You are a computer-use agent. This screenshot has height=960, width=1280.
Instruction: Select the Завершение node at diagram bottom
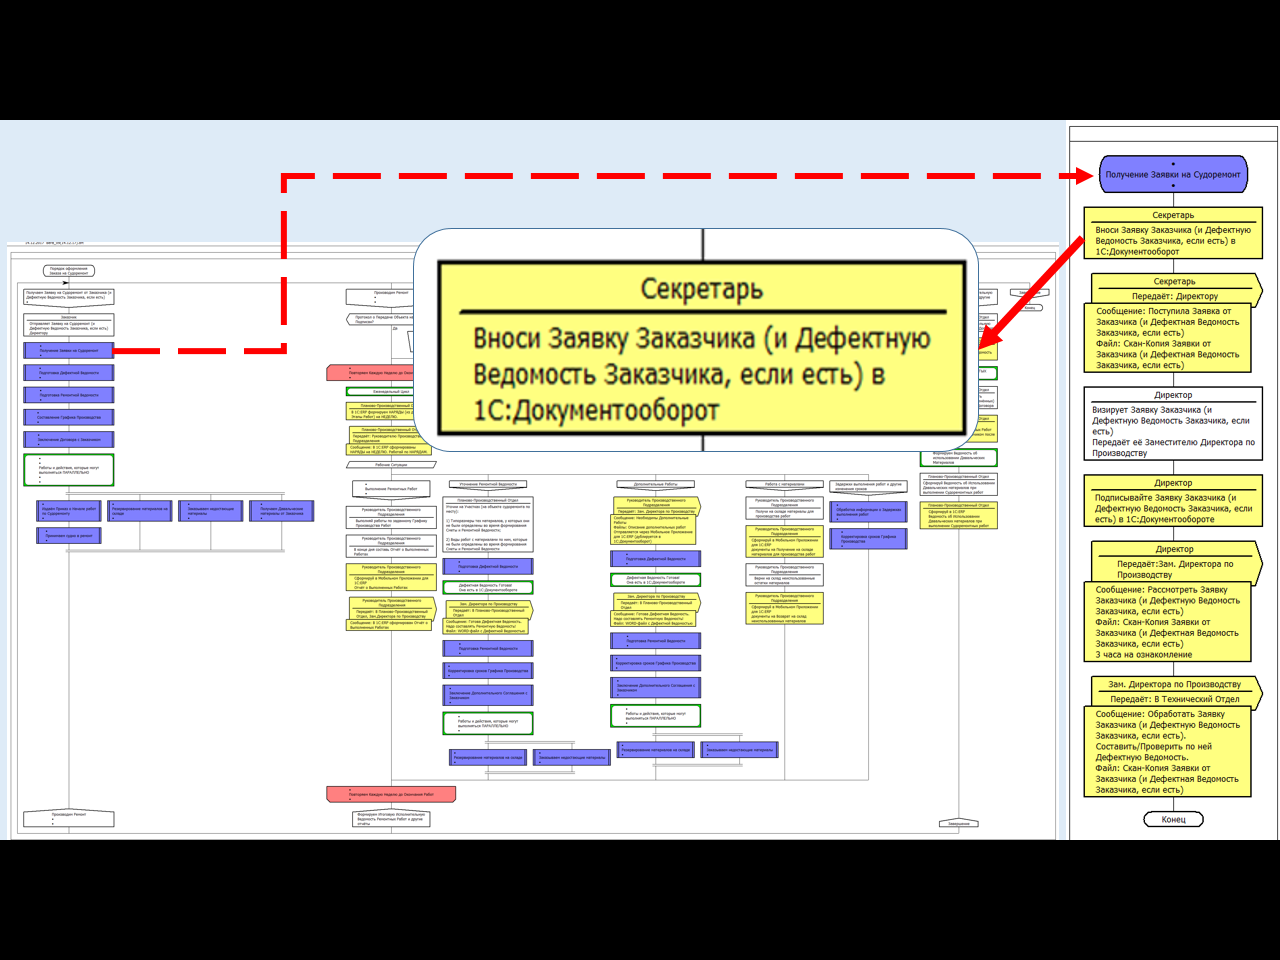pyautogui.click(x=959, y=823)
